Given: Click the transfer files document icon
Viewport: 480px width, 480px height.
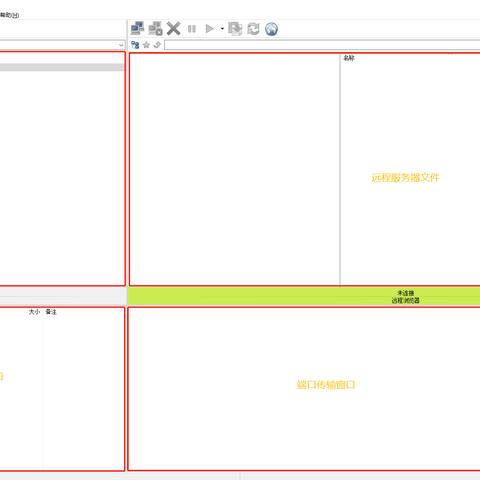Looking at the screenshot, I should [235, 29].
